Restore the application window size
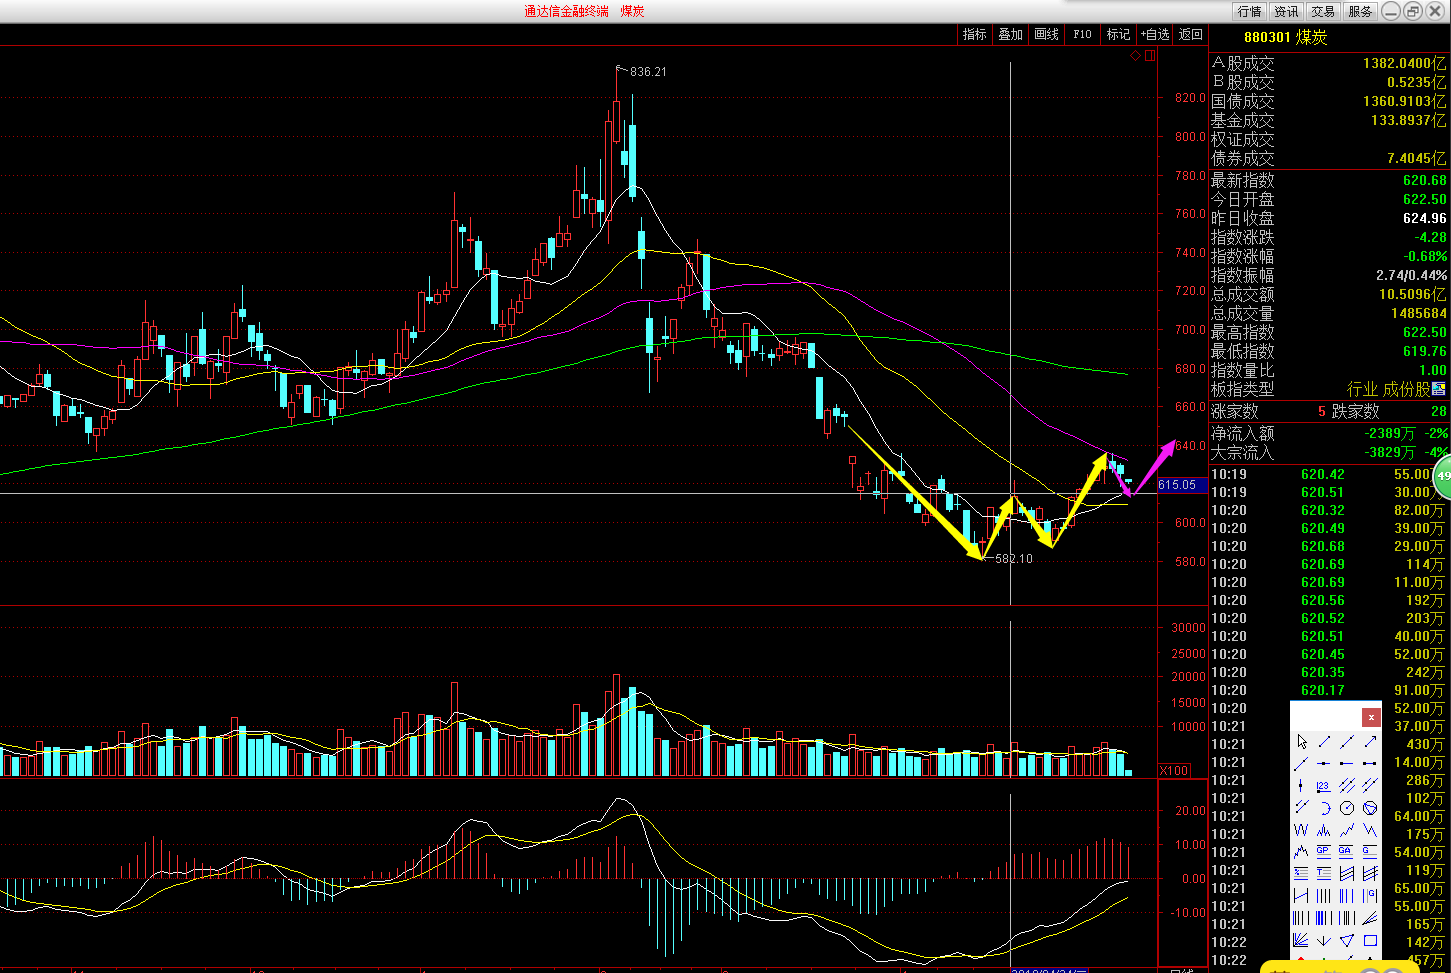This screenshot has height=973, width=1451. pos(1413,11)
